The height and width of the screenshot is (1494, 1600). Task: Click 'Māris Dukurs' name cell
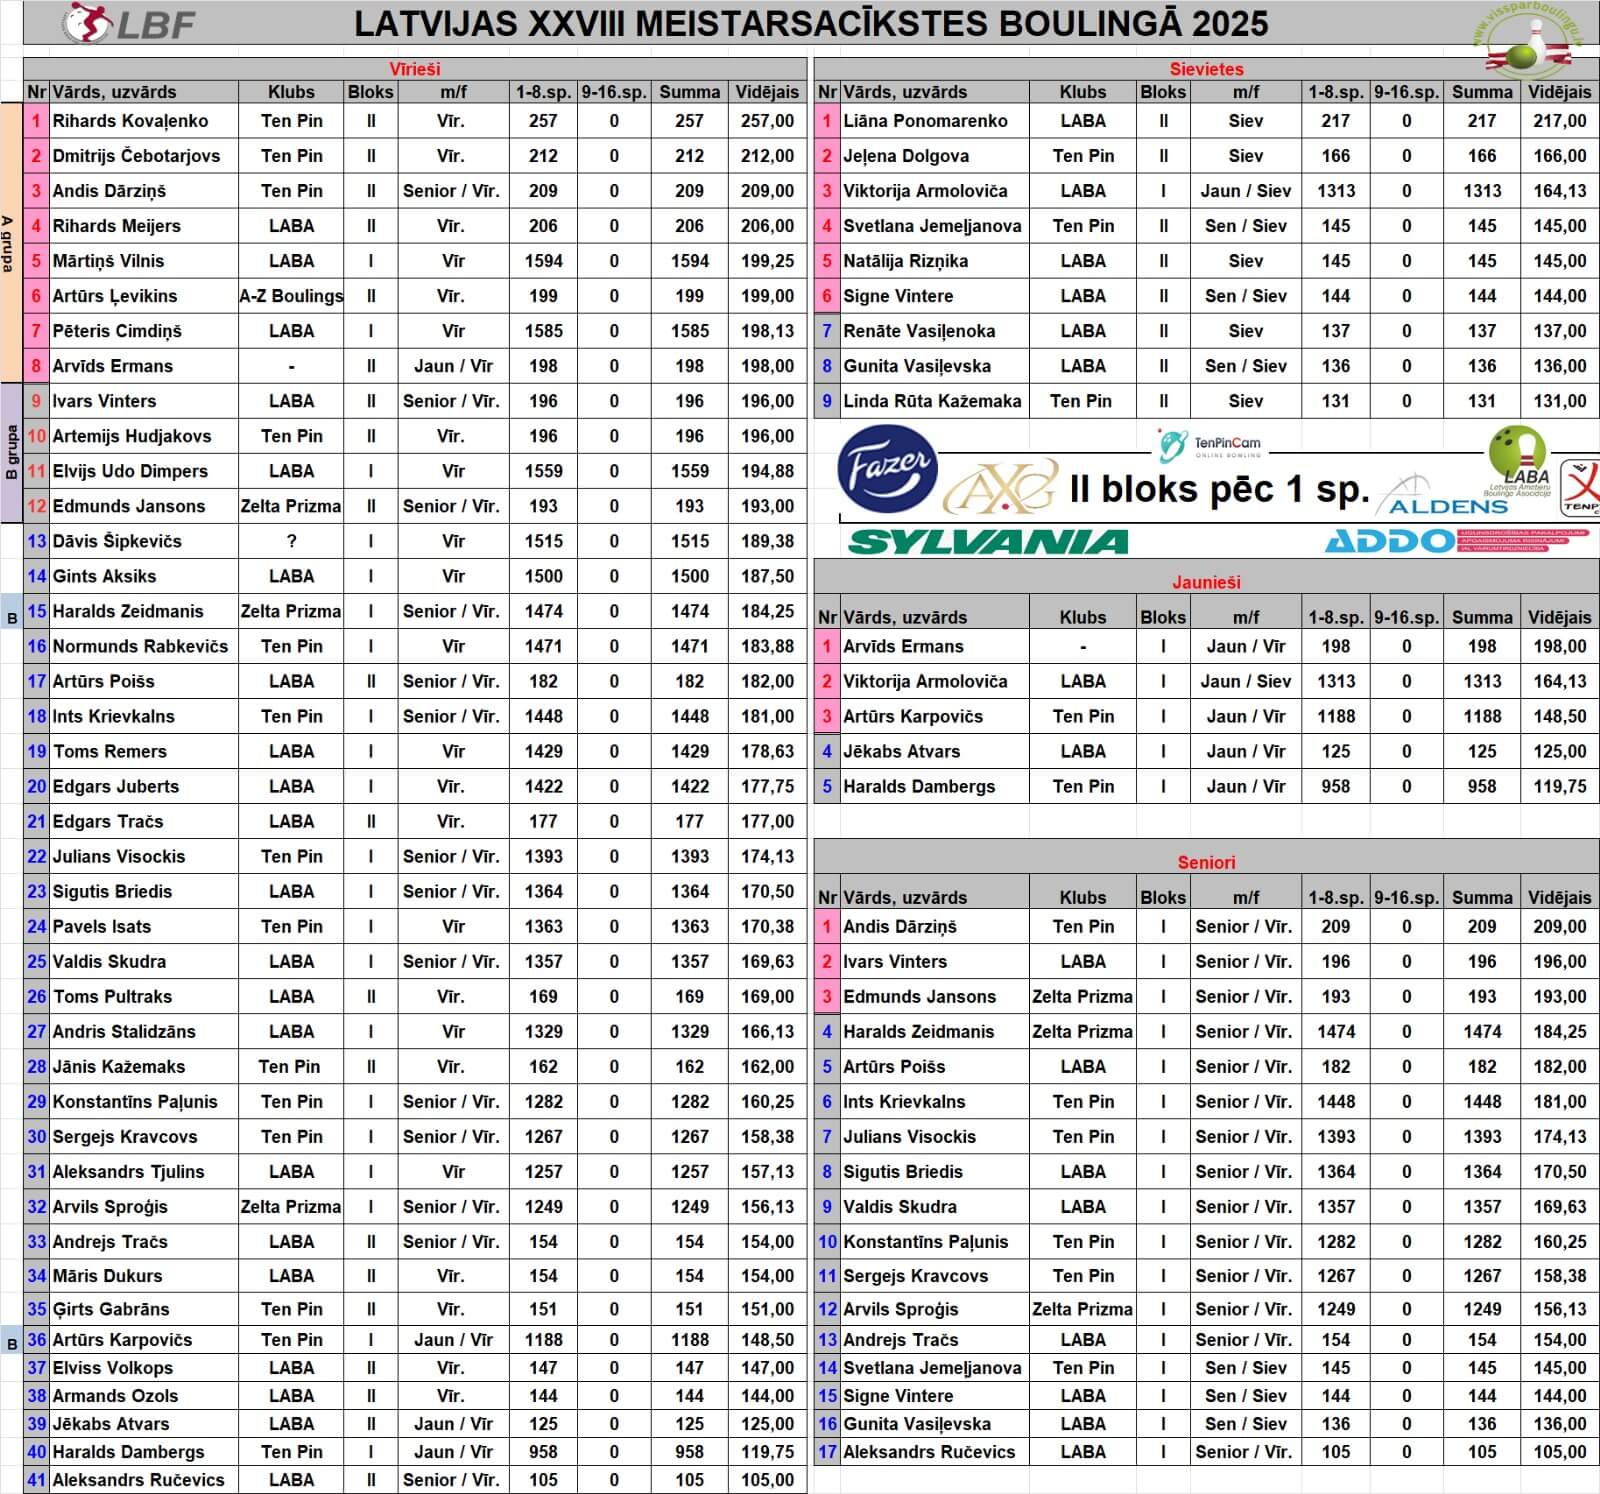pos(145,1275)
